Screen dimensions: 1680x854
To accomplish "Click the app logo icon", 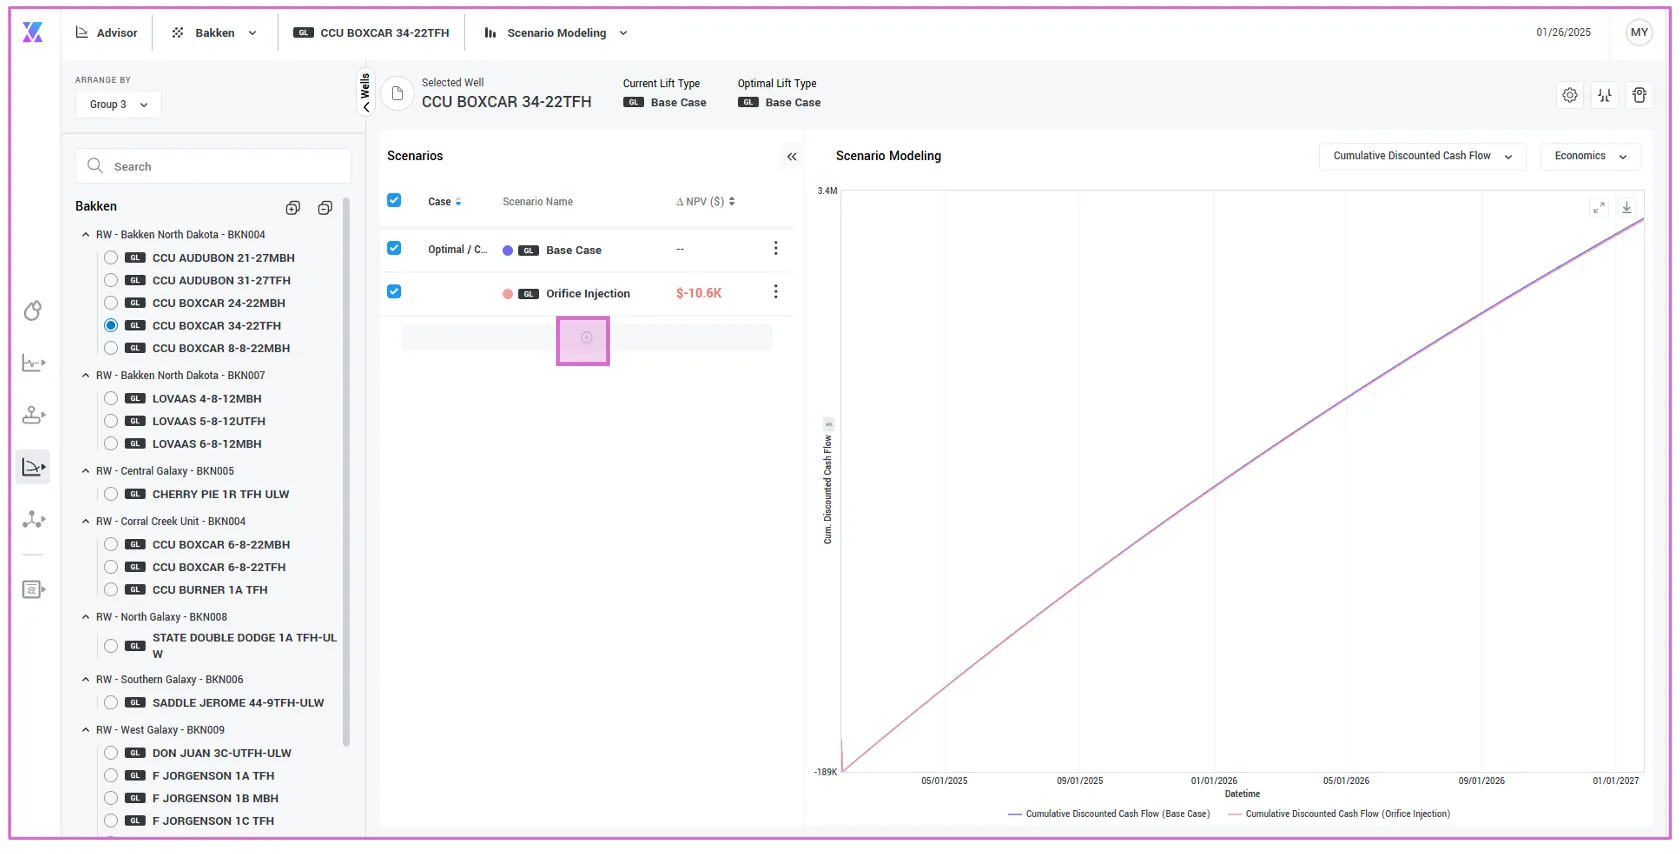I will click(x=33, y=33).
